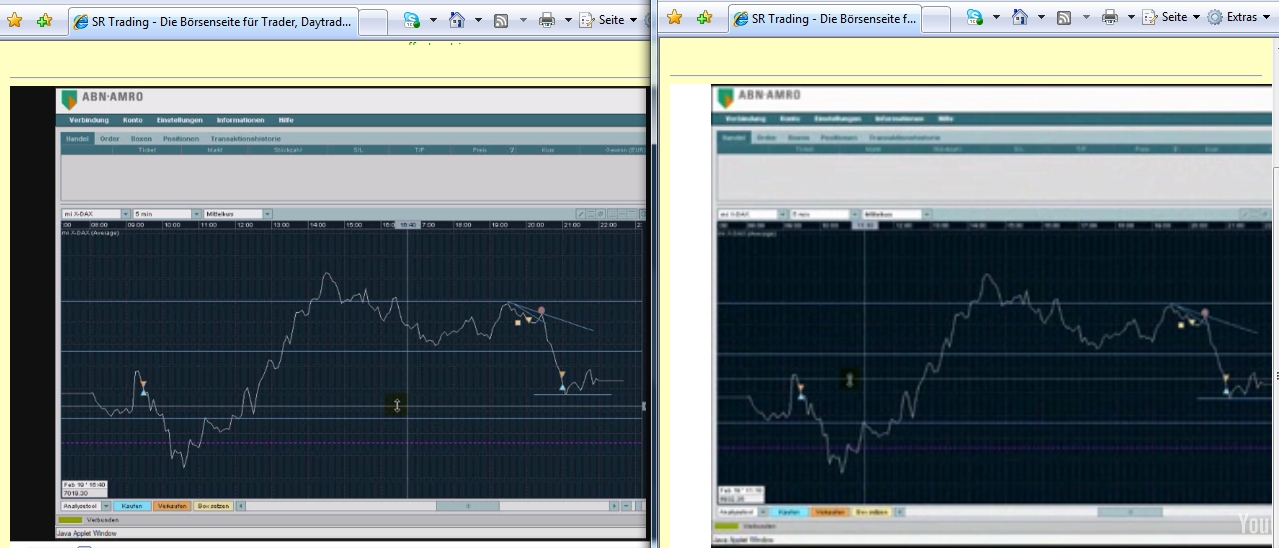
Task: Click the yellow square marker on left chart
Action: [x=518, y=322]
